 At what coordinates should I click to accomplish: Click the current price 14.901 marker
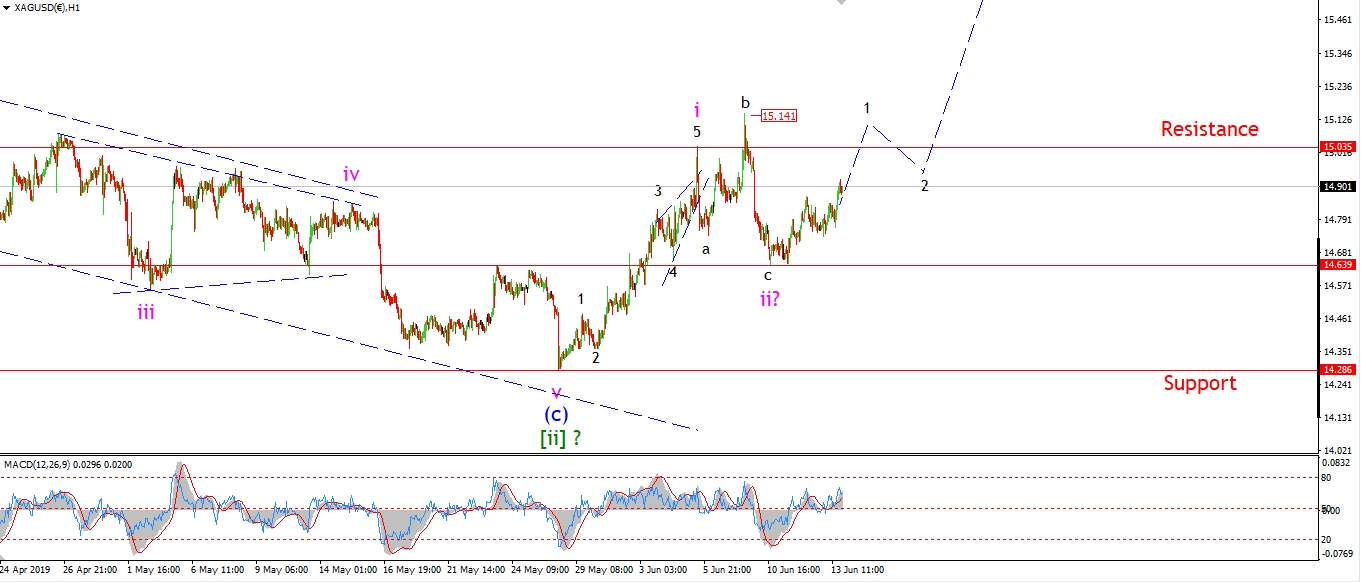[x=1338, y=186]
